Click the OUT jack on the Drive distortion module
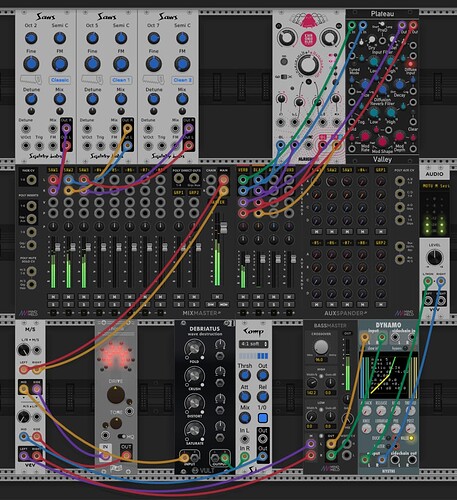457x500 pixels. [x=126, y=456]
